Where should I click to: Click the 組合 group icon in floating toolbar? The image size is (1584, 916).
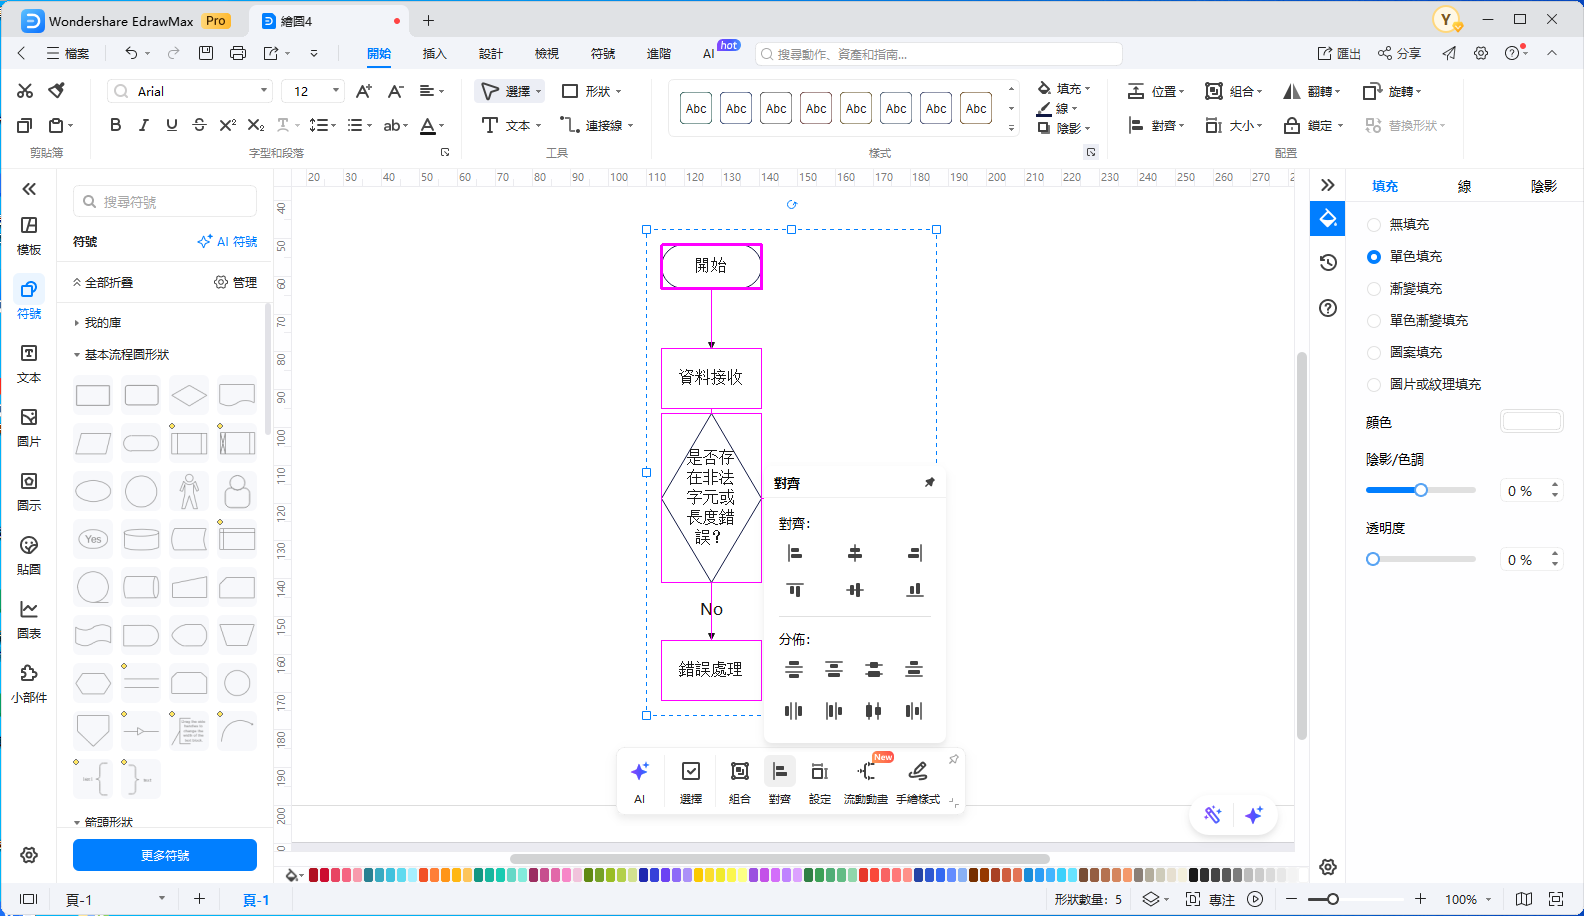[x=739, y=772]
